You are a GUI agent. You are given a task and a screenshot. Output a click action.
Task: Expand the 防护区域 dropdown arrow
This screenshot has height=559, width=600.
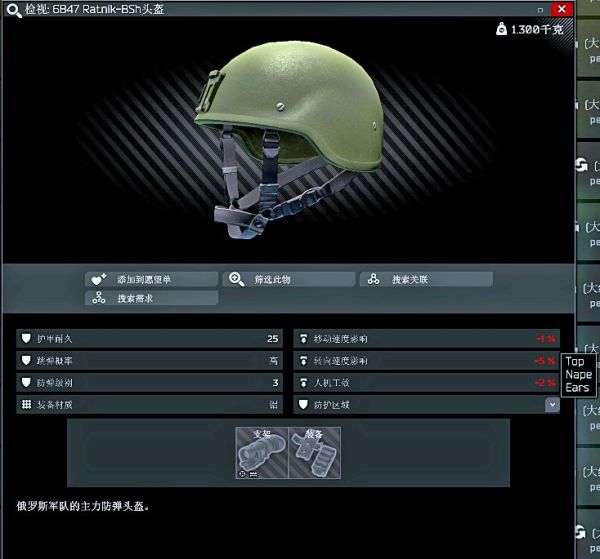(x=551, y=405)
